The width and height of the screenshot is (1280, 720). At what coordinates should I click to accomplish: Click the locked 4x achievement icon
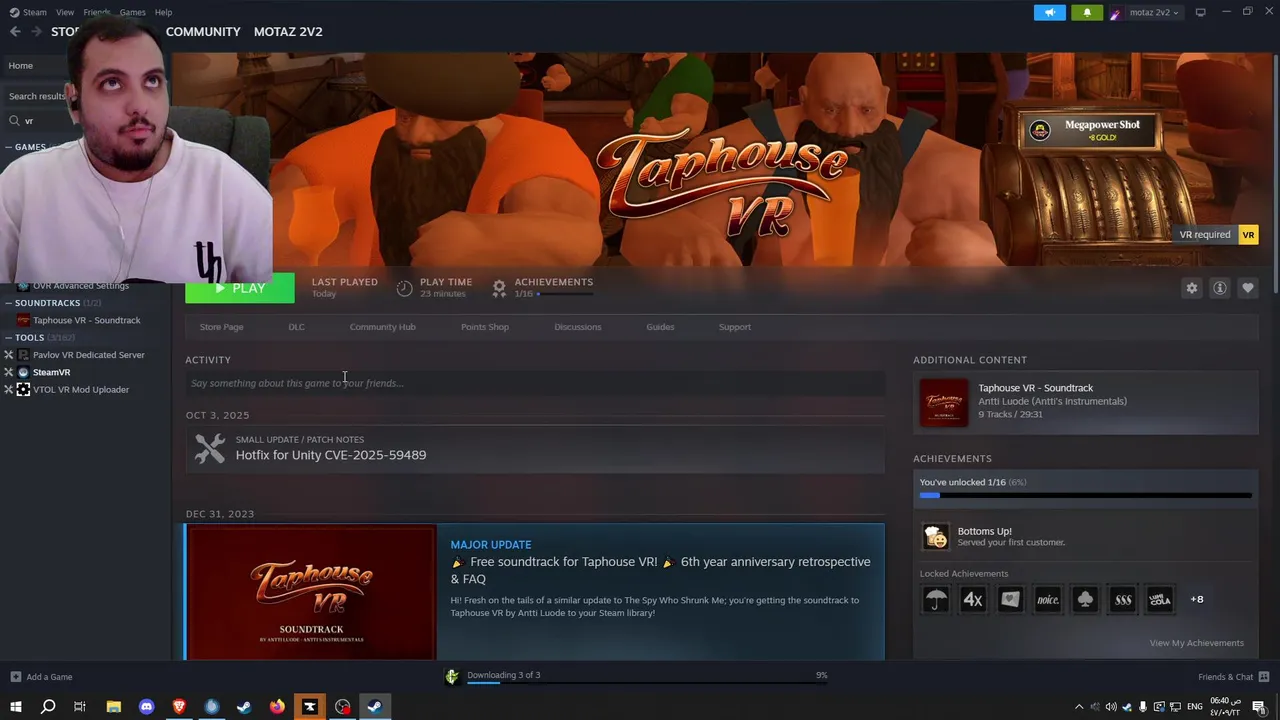click(973, 599)
